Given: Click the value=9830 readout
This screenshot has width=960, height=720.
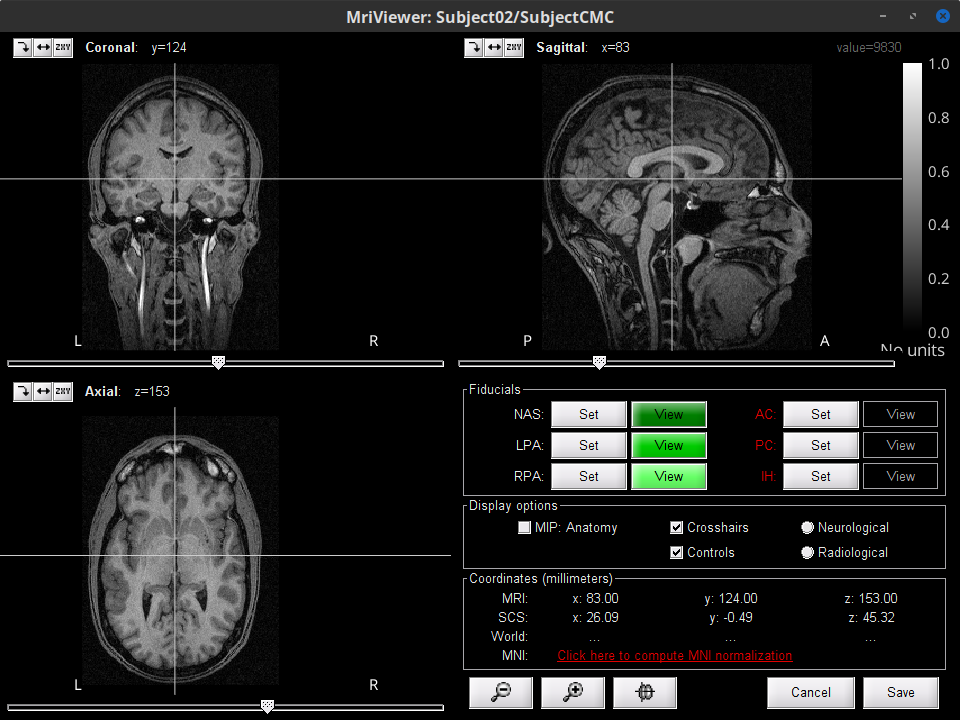Looking at the screenshot, I should pyautogui.click(x=869, y=48).
